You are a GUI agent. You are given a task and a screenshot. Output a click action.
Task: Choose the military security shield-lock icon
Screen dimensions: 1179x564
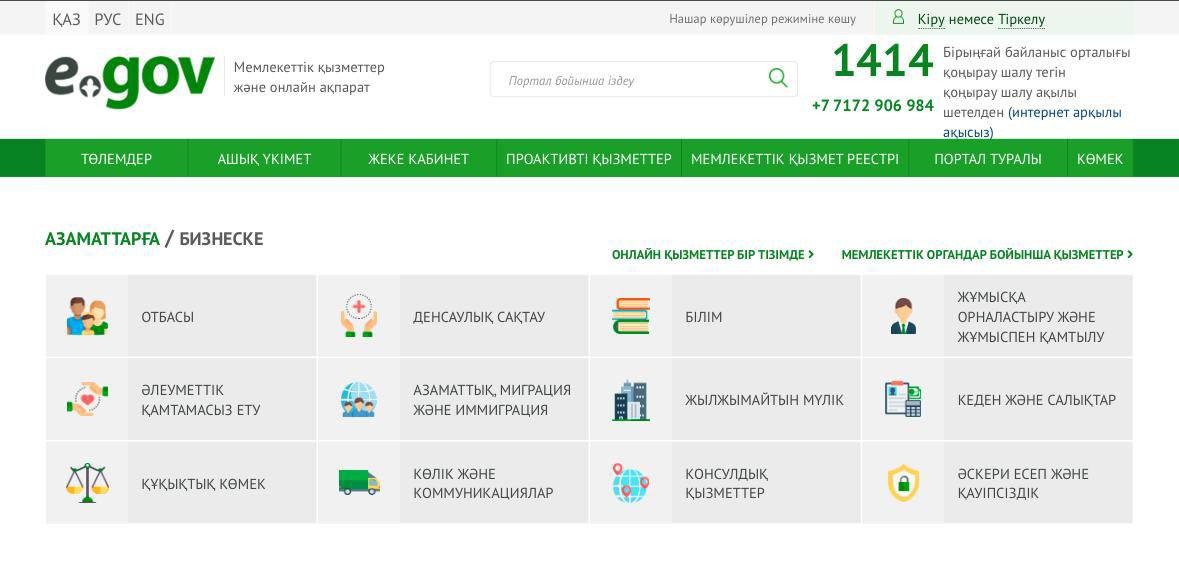(903, 483)
